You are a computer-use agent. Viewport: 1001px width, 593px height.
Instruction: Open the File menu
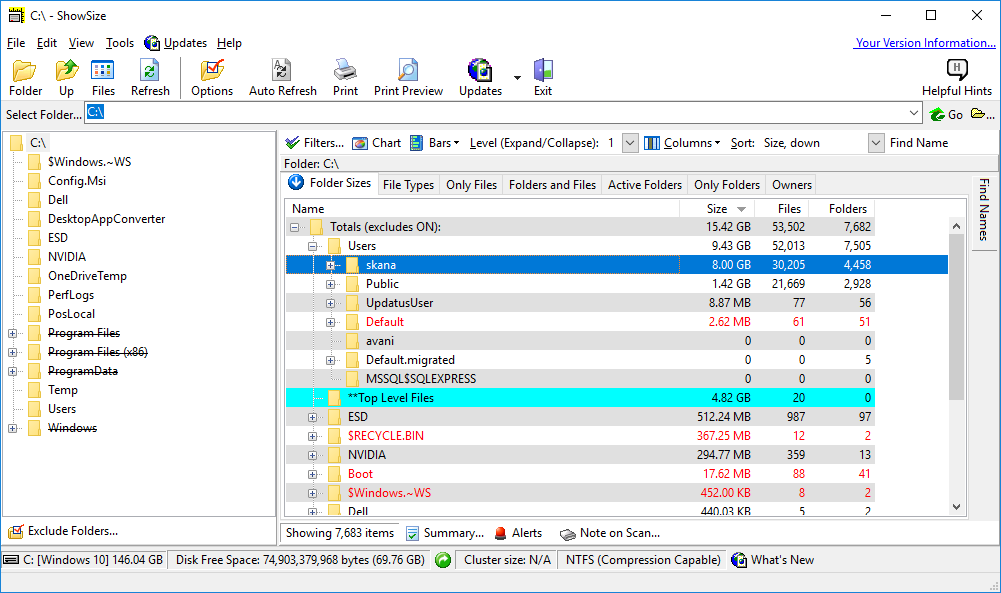16,43
